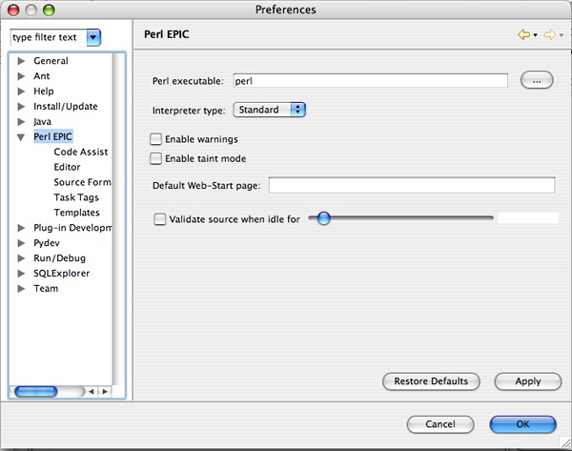Expand the General tree node
Viewport: 572px width, 451px height.
pyautogui.click(x=21, y=61)
